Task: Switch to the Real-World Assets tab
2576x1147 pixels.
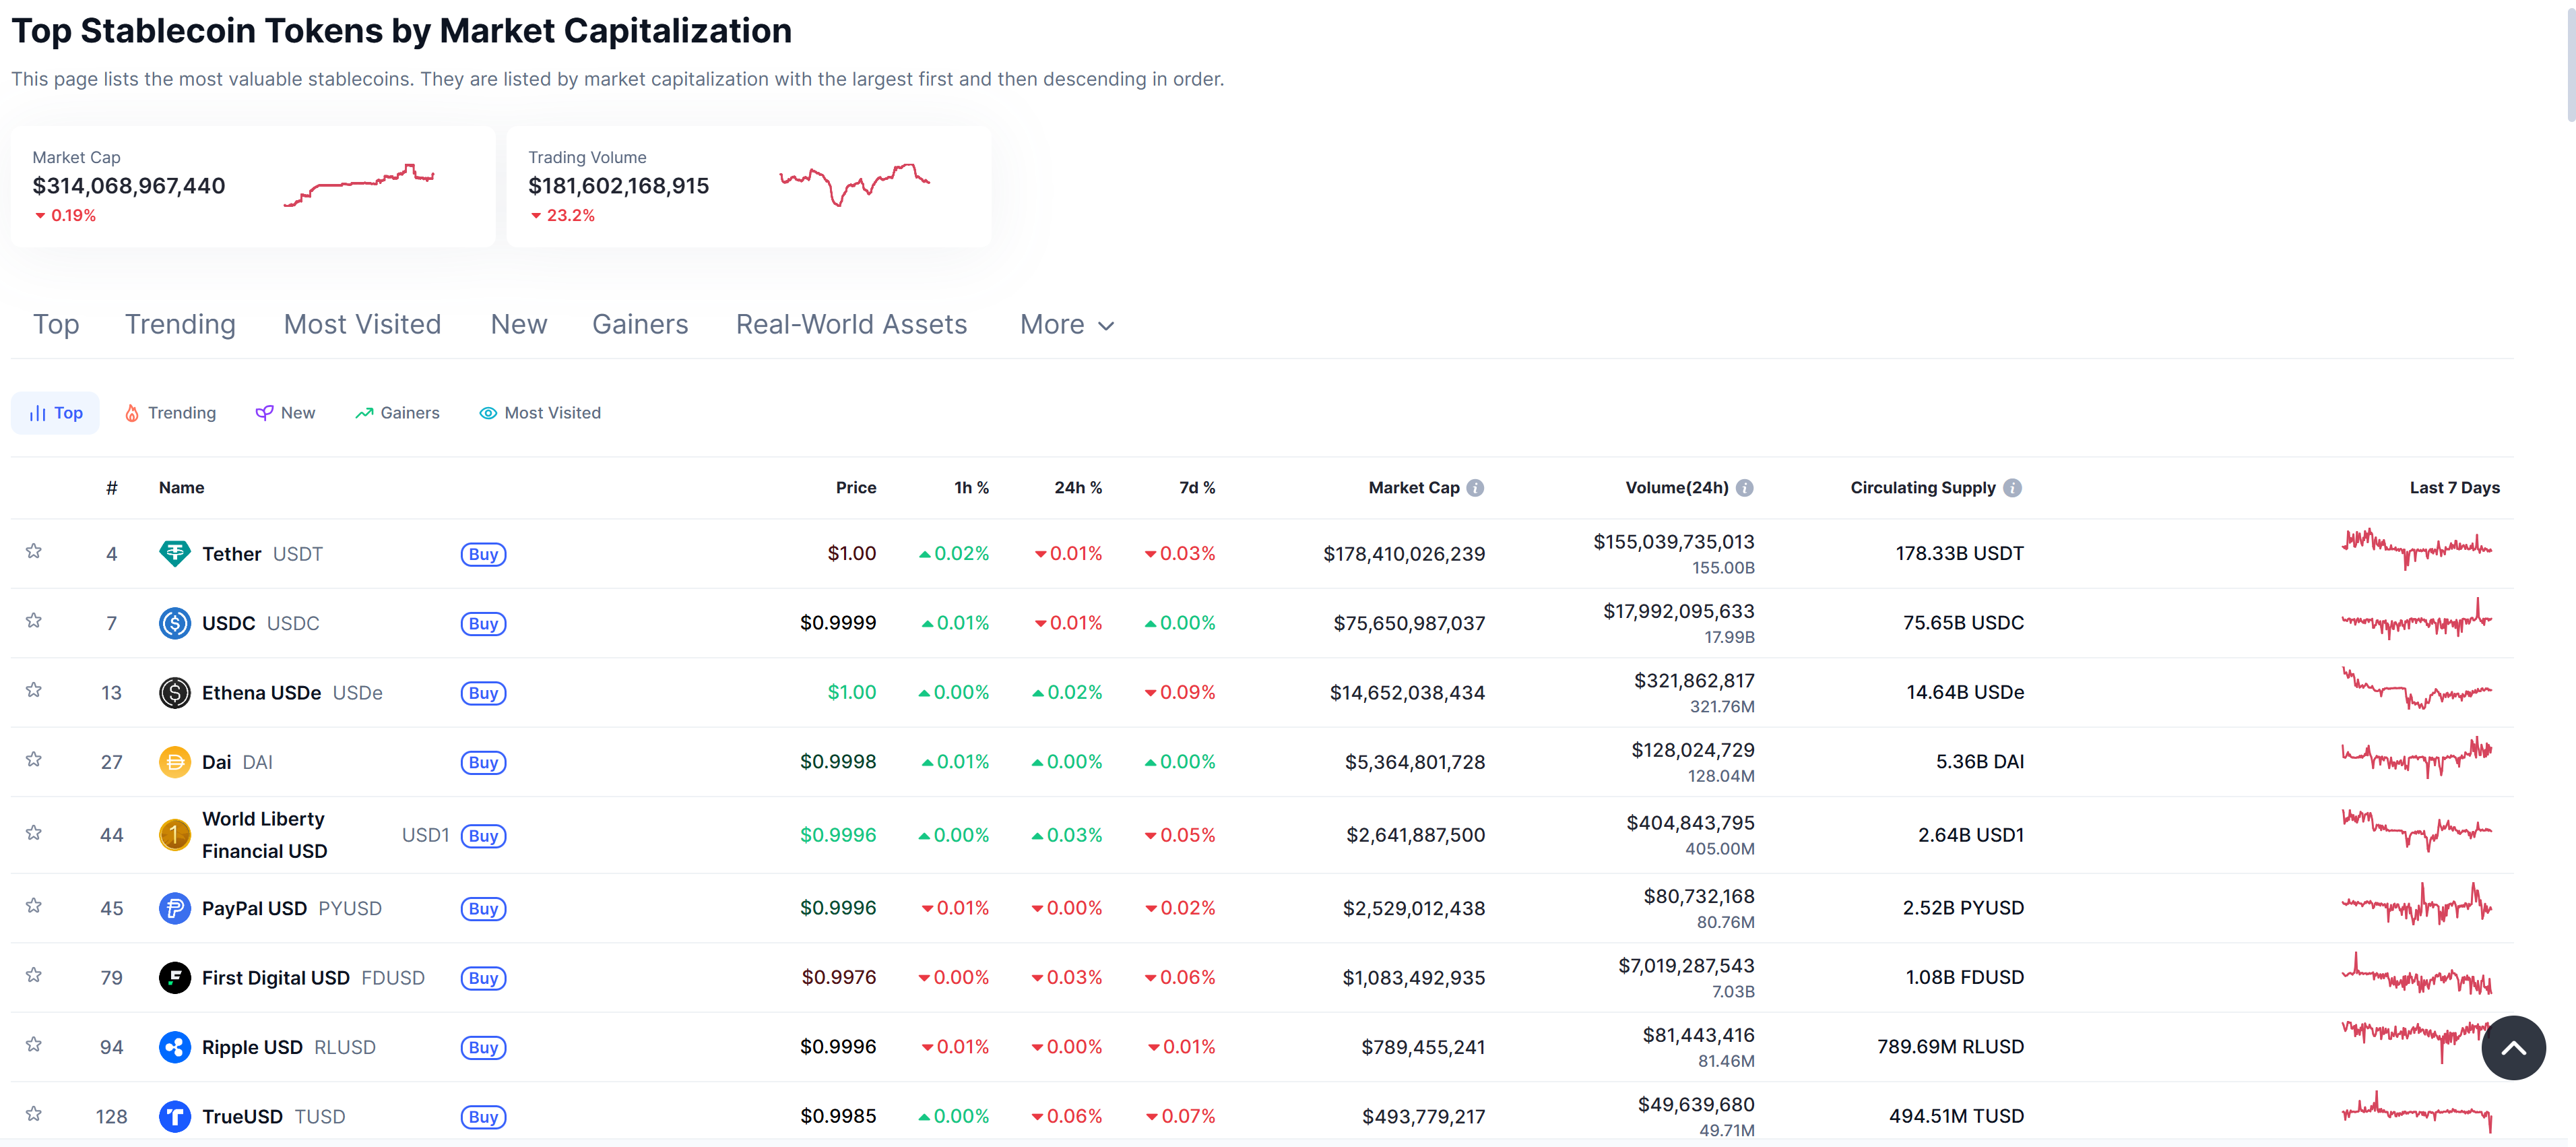Action: [851, 325]
